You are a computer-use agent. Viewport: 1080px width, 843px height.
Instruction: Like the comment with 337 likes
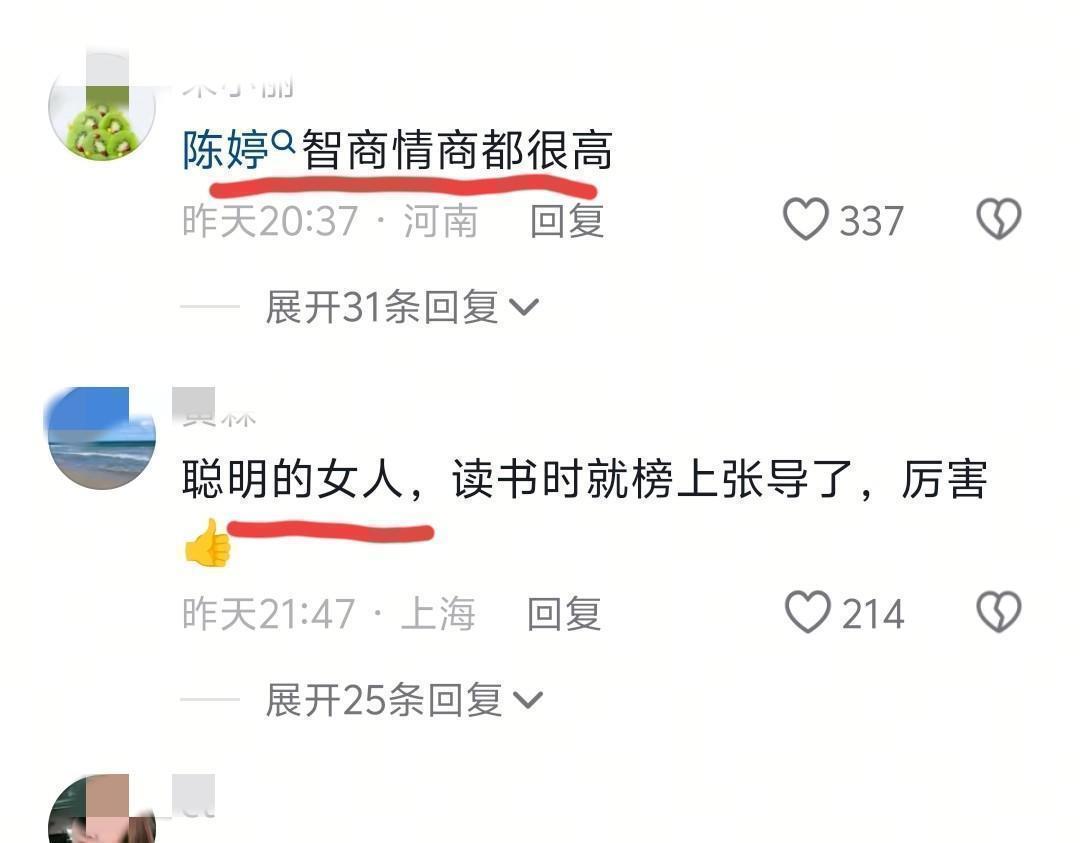tap(805, 220)
